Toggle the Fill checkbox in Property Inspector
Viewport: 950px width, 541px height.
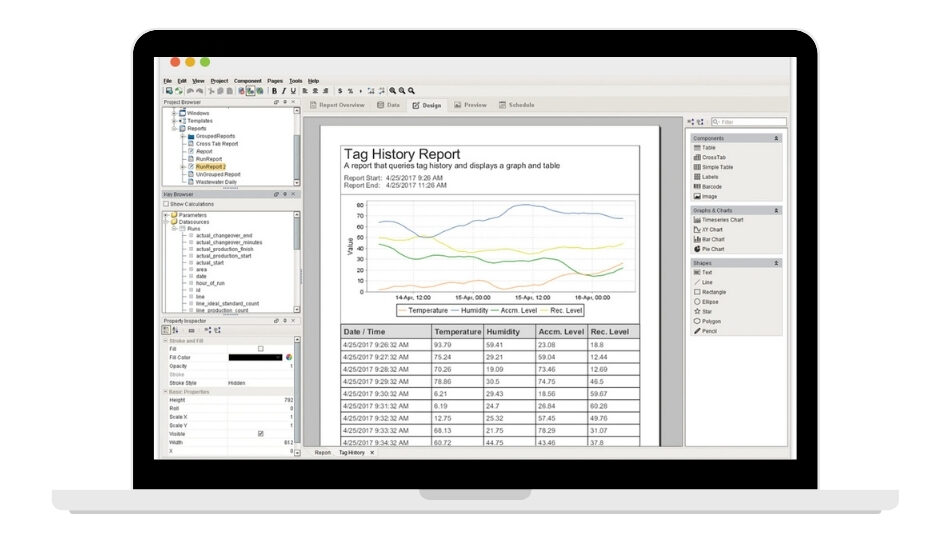[x=261, y=348]
